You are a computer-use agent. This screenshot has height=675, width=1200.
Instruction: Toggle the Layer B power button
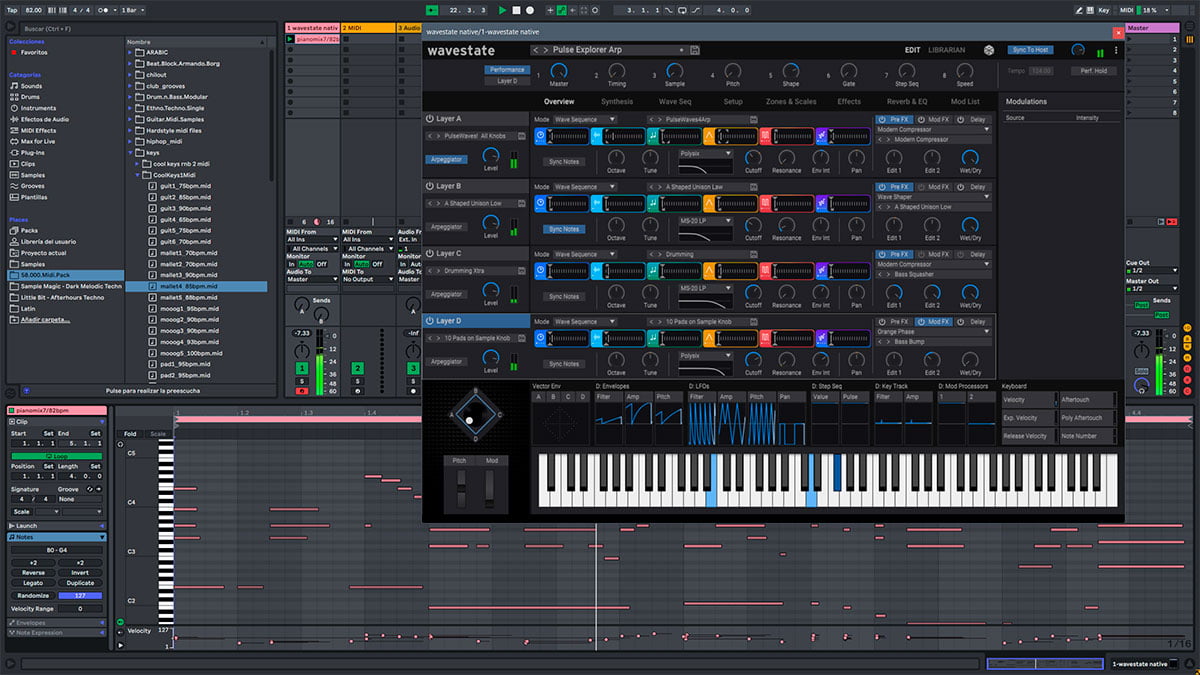428,186
